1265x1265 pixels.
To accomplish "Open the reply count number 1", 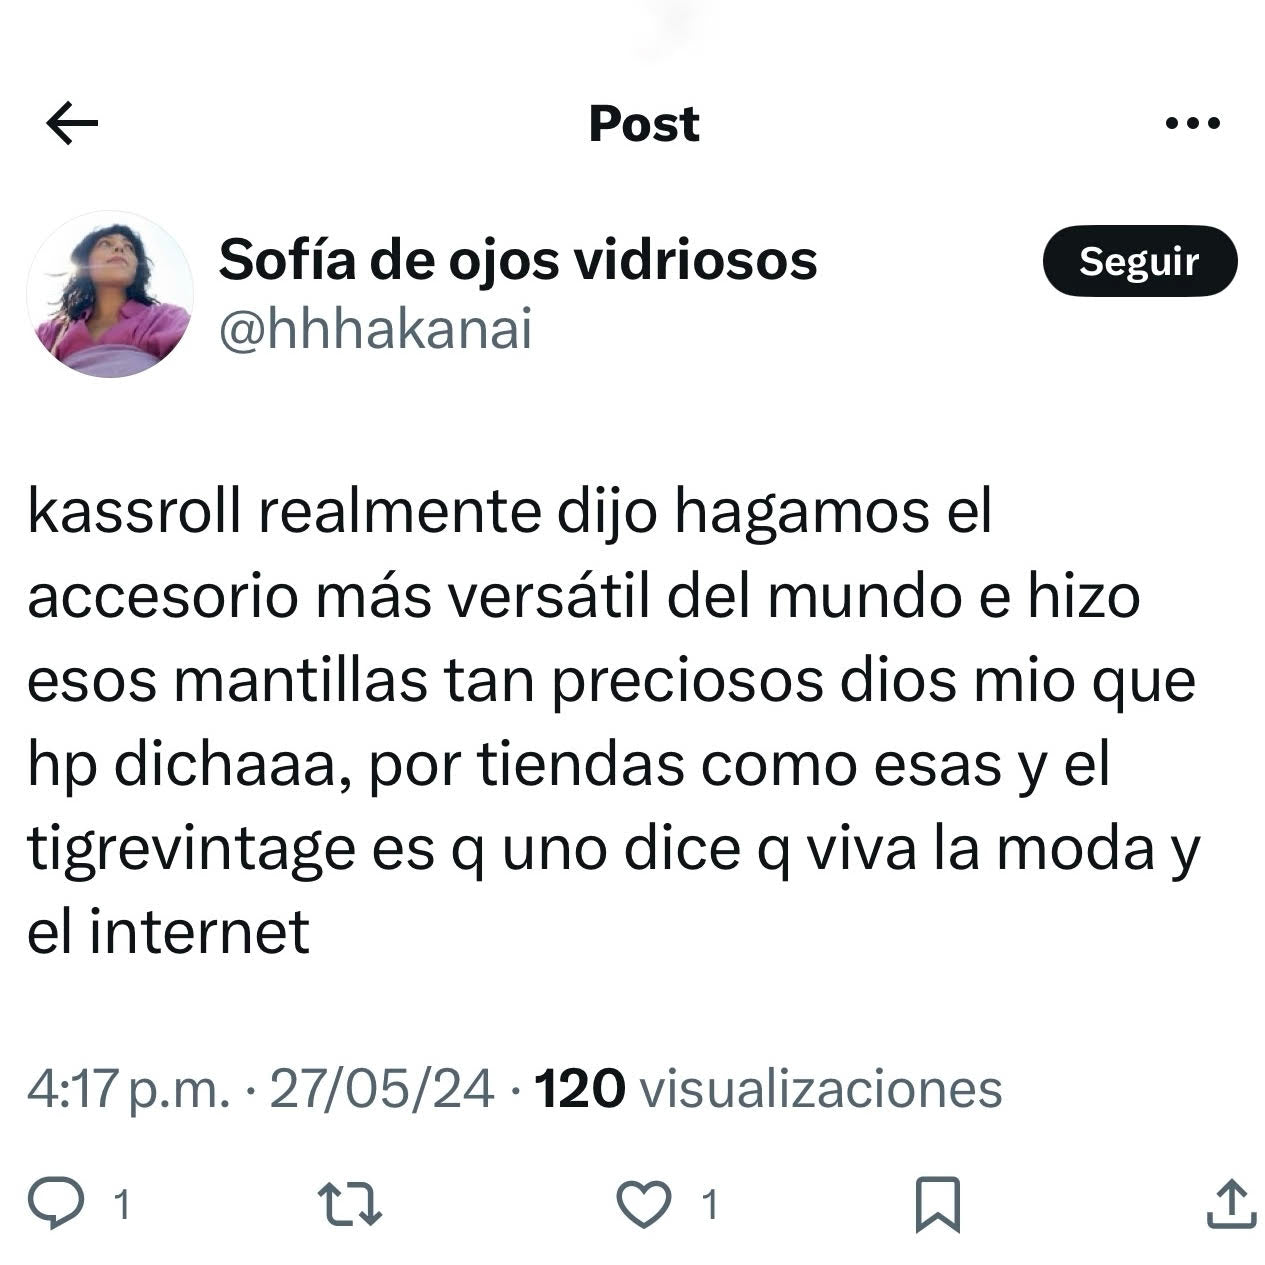I will 121,1205.
